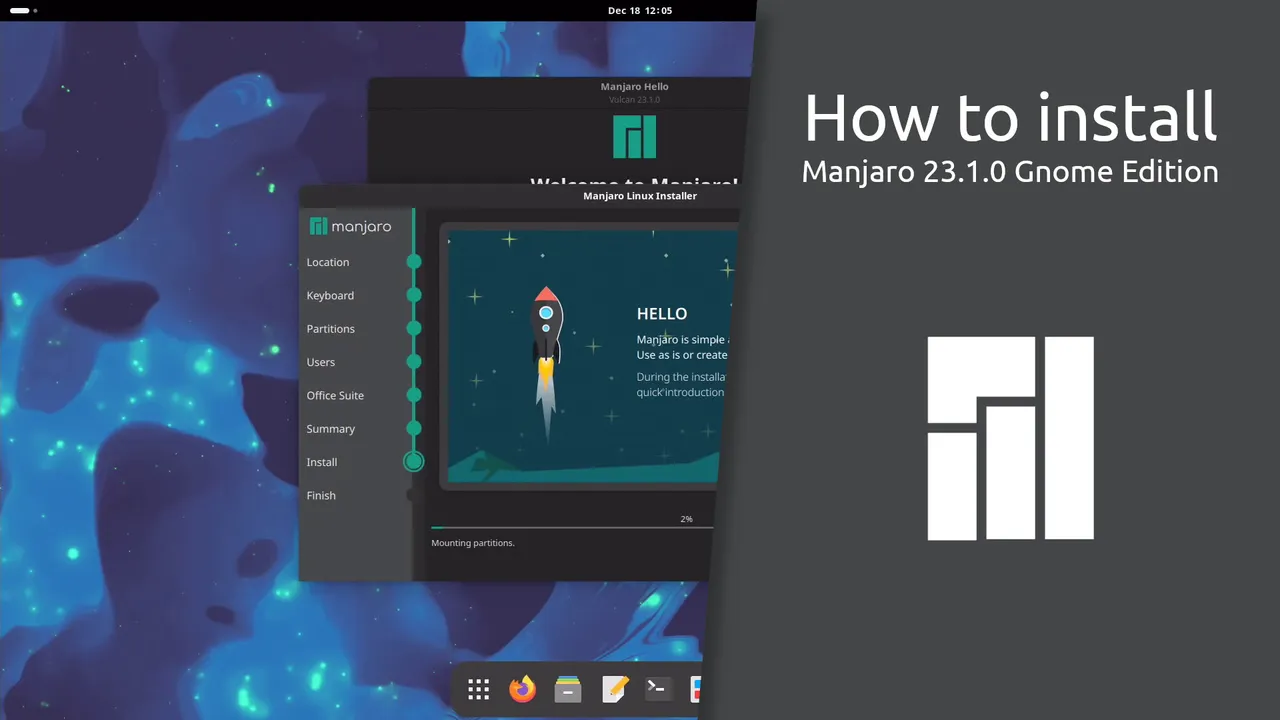The image size is (1280, 720).
Task: Select the Users step in installer
Action: [x=321, y=362]
